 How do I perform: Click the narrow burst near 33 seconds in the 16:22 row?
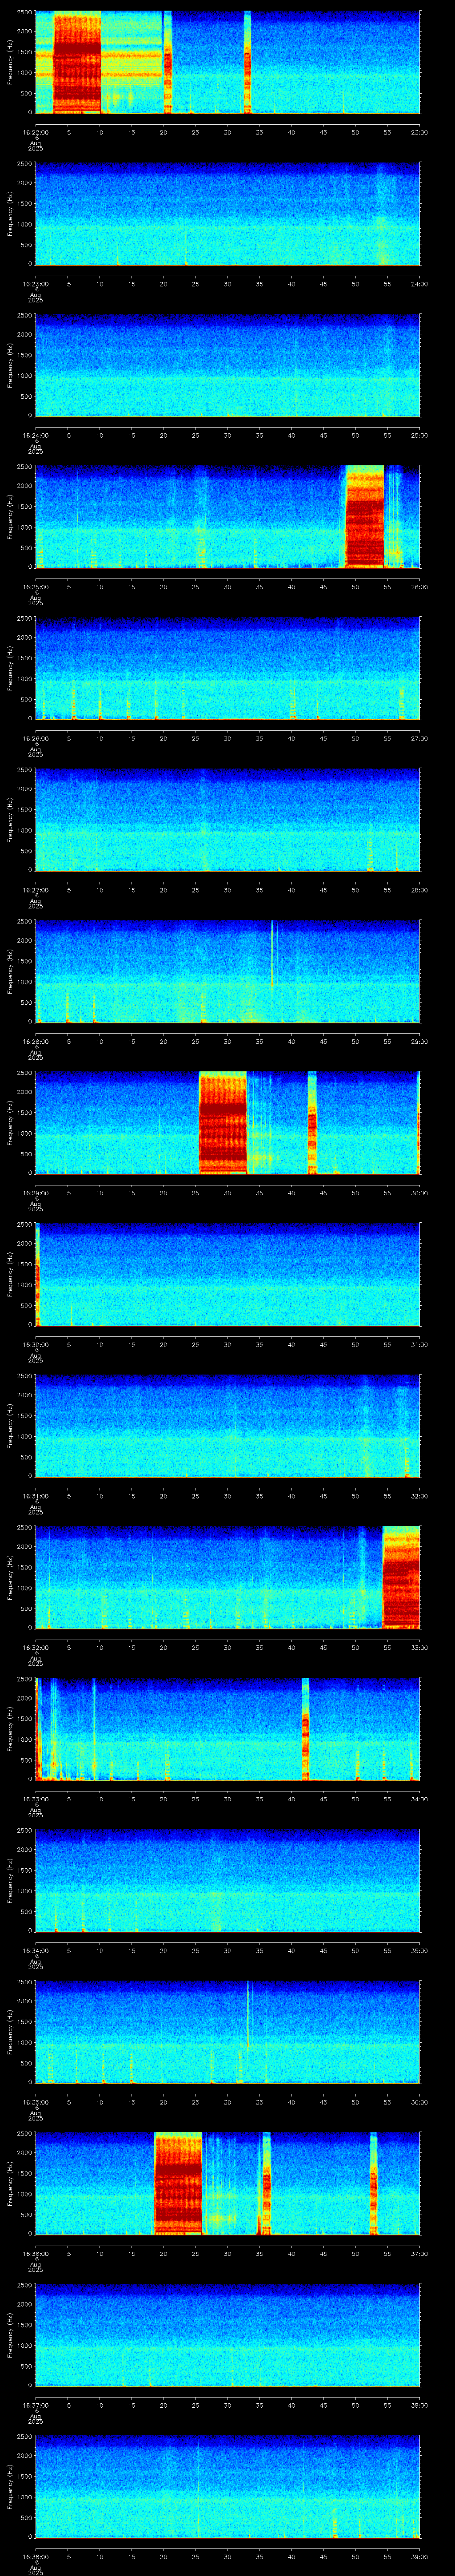247,63
